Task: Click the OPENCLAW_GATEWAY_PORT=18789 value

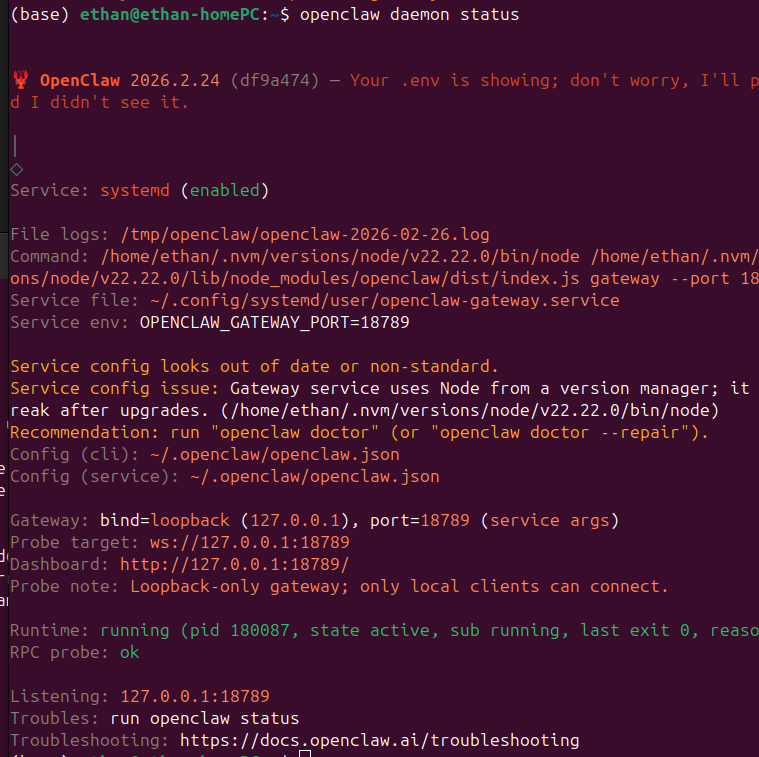Action: (274, 322)
